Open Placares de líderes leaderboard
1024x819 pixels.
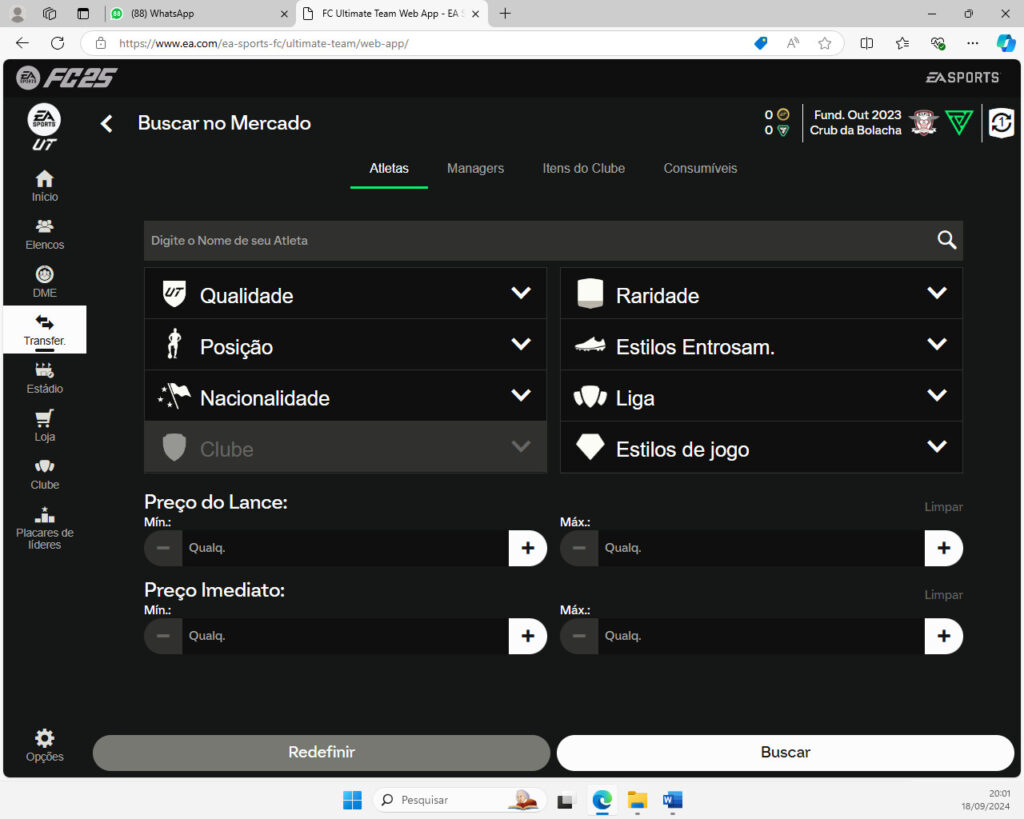point(44,527)
